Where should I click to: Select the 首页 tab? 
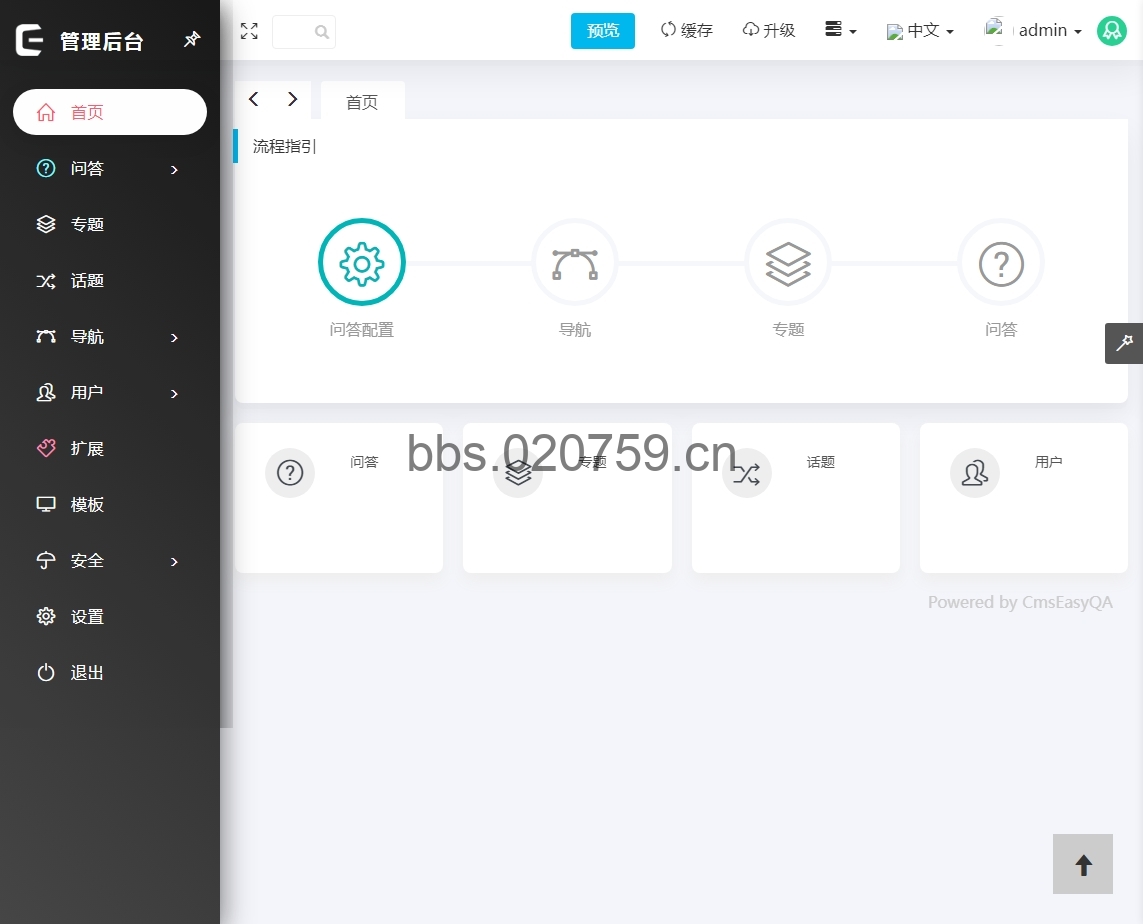(x=362, y=102)
